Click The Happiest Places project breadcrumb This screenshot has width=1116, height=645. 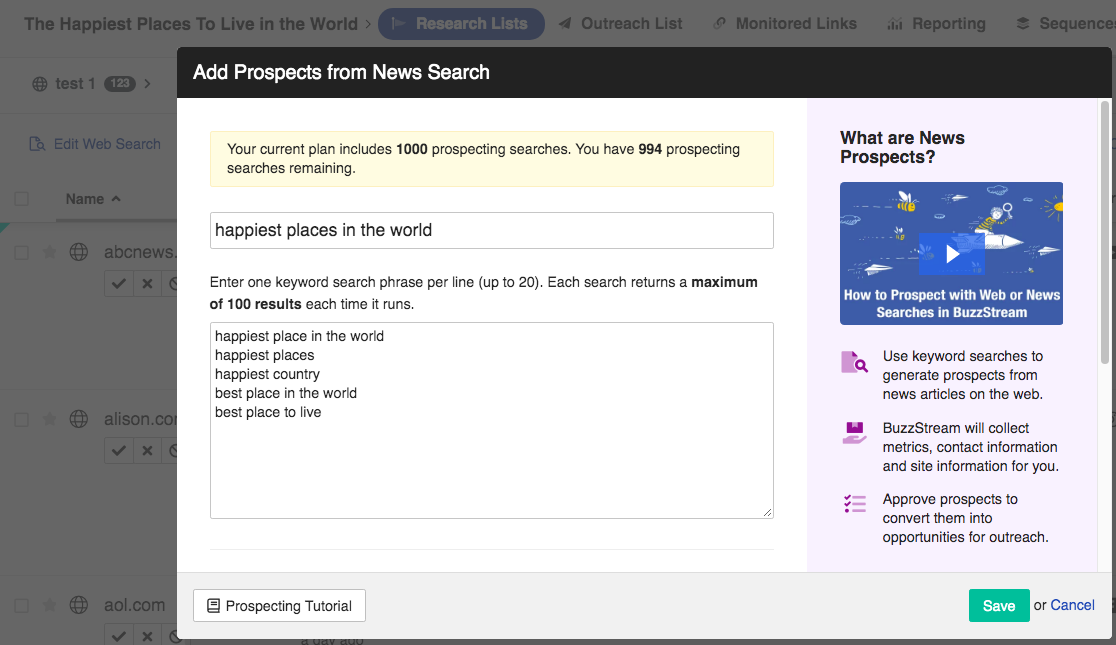point(191,24)
